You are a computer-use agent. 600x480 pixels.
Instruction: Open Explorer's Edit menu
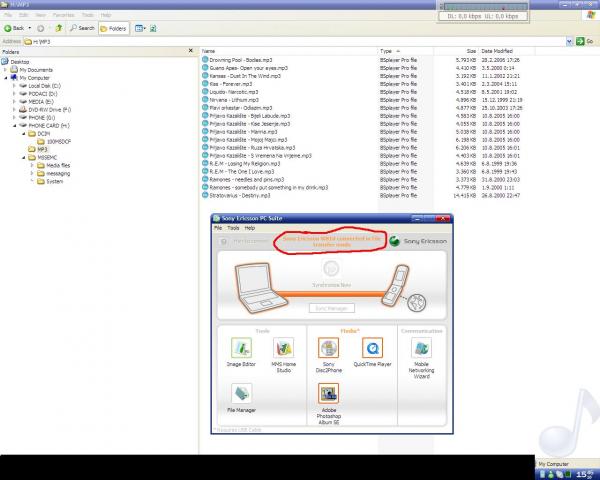[24, 15]
